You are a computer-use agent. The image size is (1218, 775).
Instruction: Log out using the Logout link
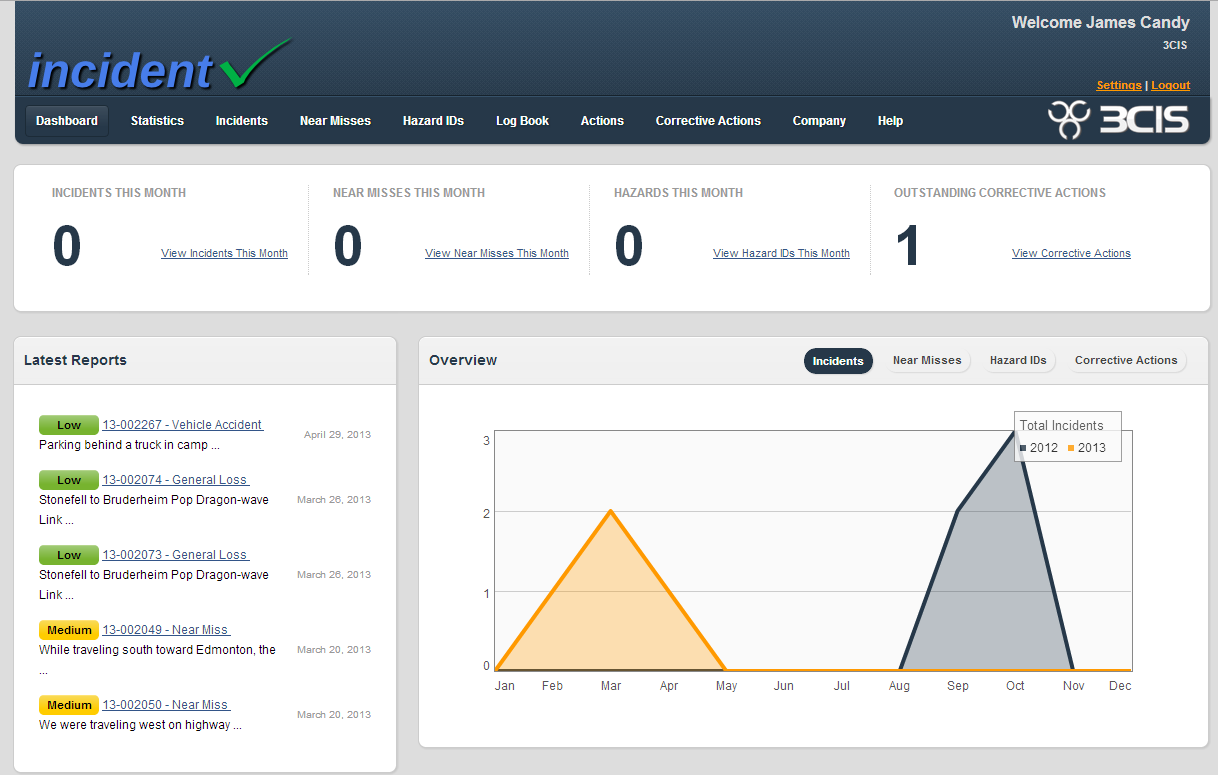[x=1170, y=86]
